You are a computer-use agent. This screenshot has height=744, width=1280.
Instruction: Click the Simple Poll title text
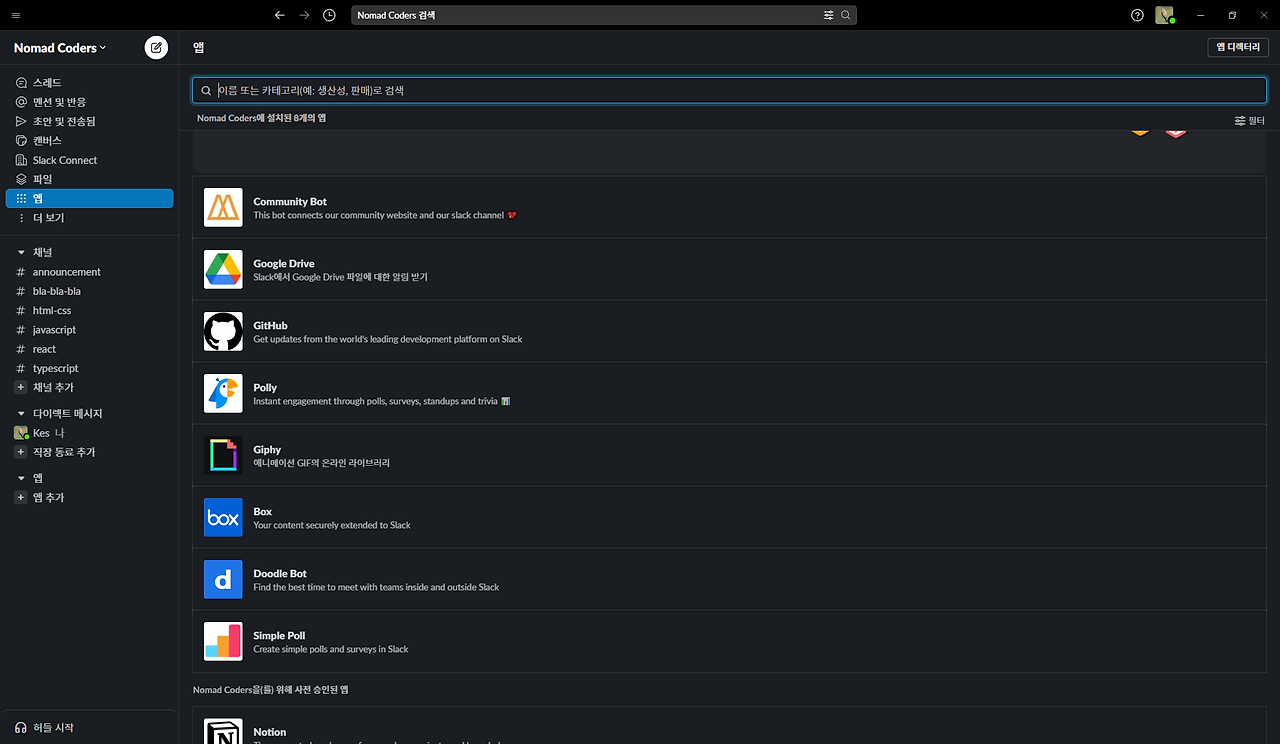pyautogui.click(x=279, y=636)
